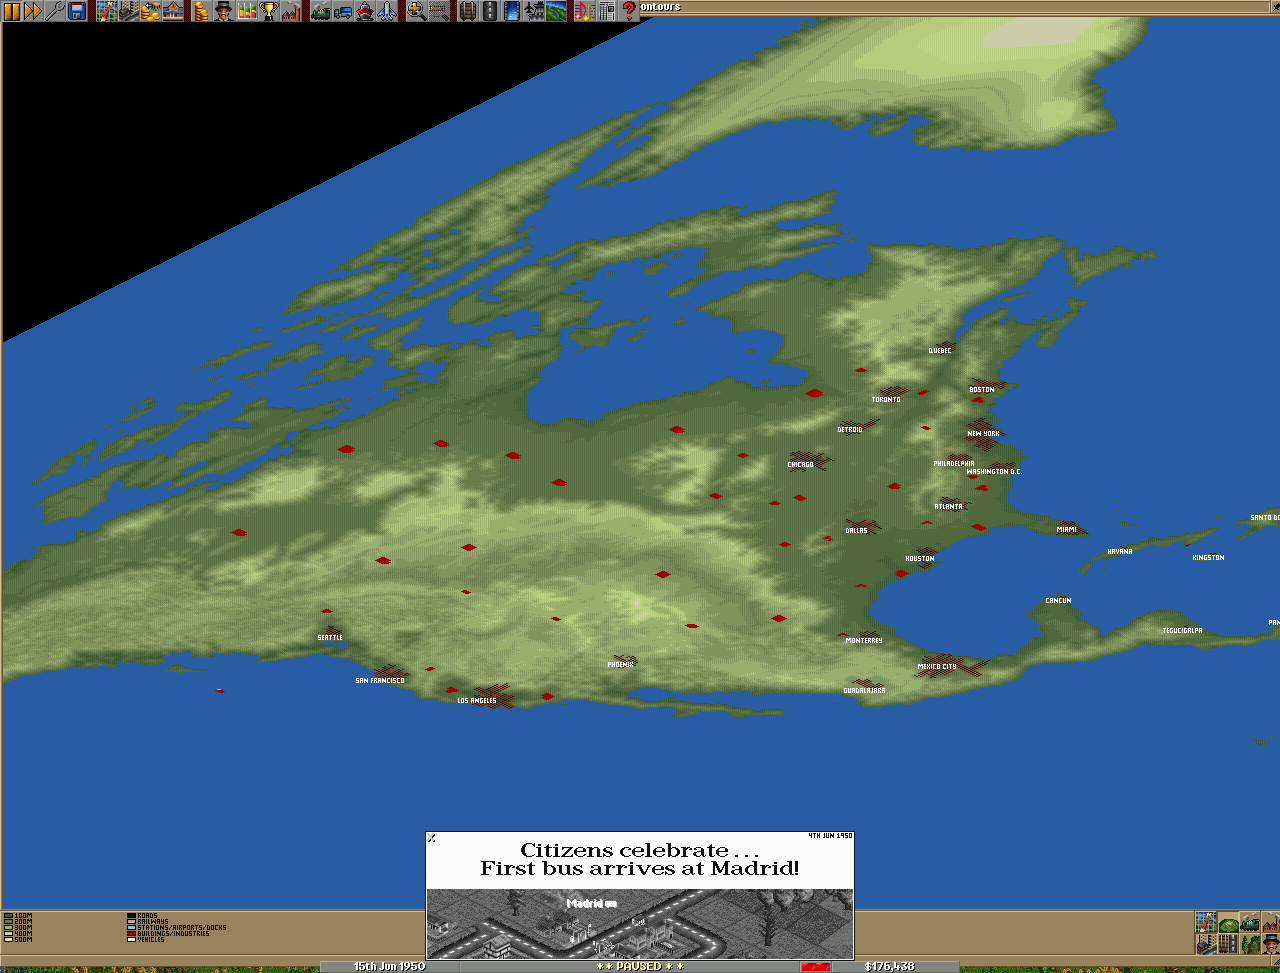The image size is (1280, 973).
Task: Click the Stations/Airports/Docks legend entry
Action: coord(176,928)
